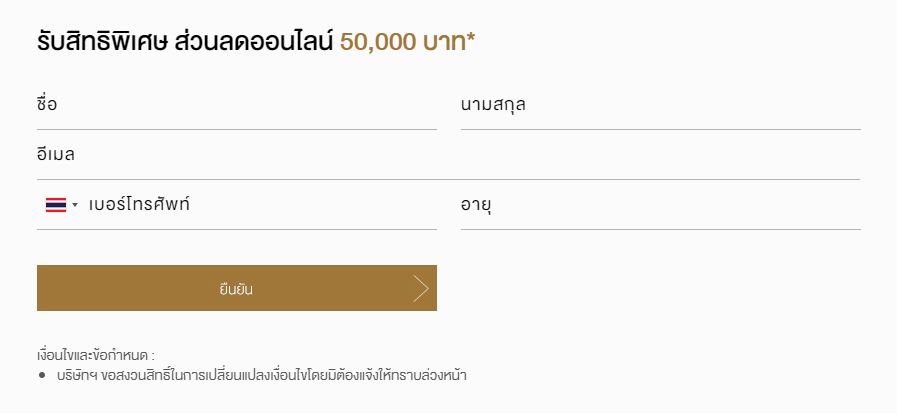Click the Thai flag country icon
Viewport: 897px width, 413px height.
pos(56,205)
